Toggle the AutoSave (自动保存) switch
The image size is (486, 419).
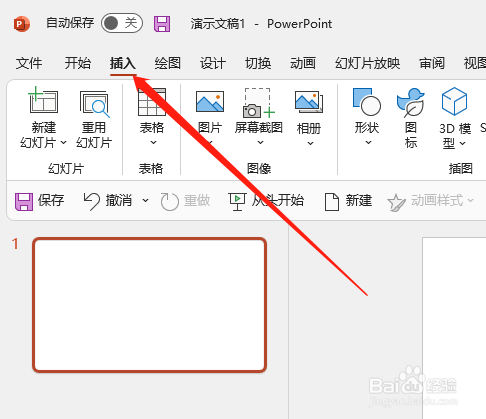click(x=122, y=23)
